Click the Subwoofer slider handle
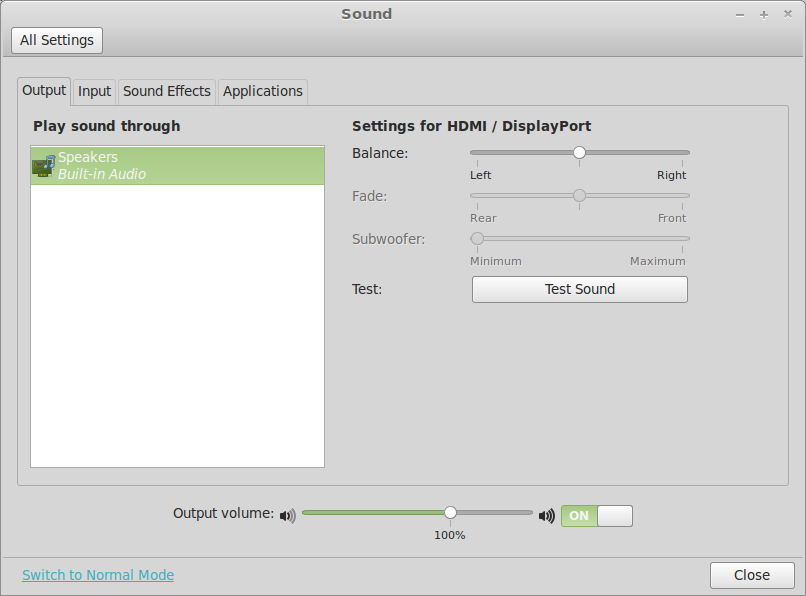Screen dimensions: 806x596 pyautogui.click(x=477, y=239)
